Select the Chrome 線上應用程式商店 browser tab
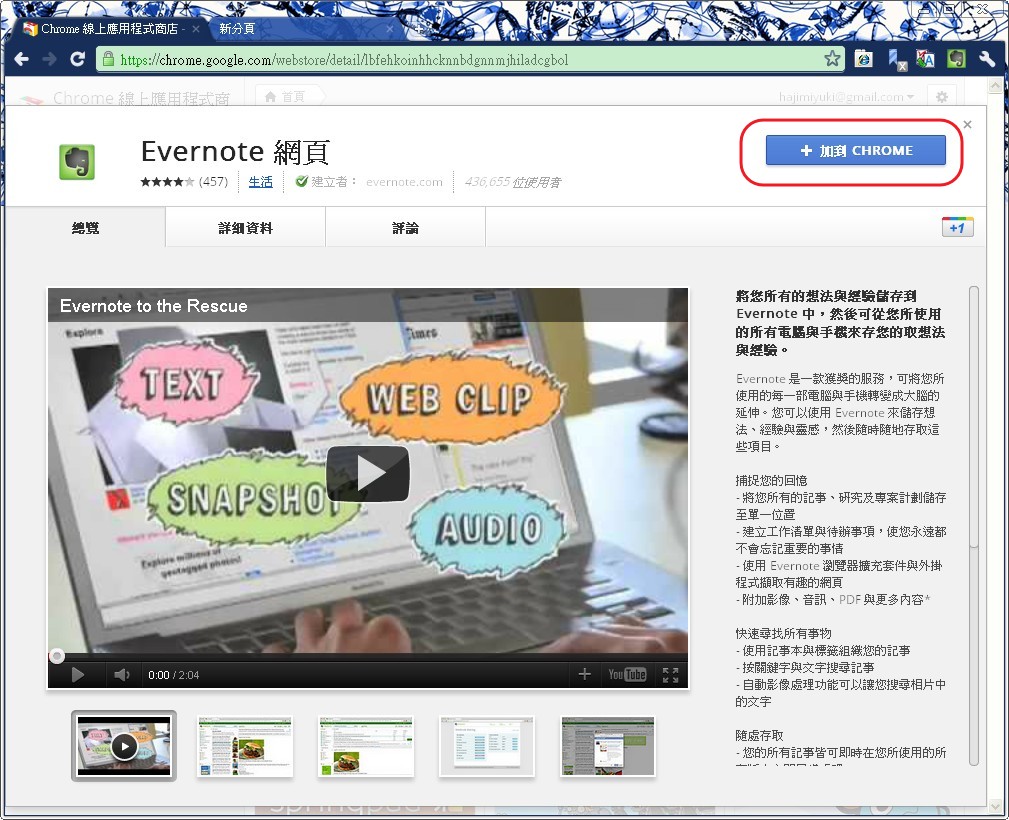The image size is (1009, 820). coord(111,29)
